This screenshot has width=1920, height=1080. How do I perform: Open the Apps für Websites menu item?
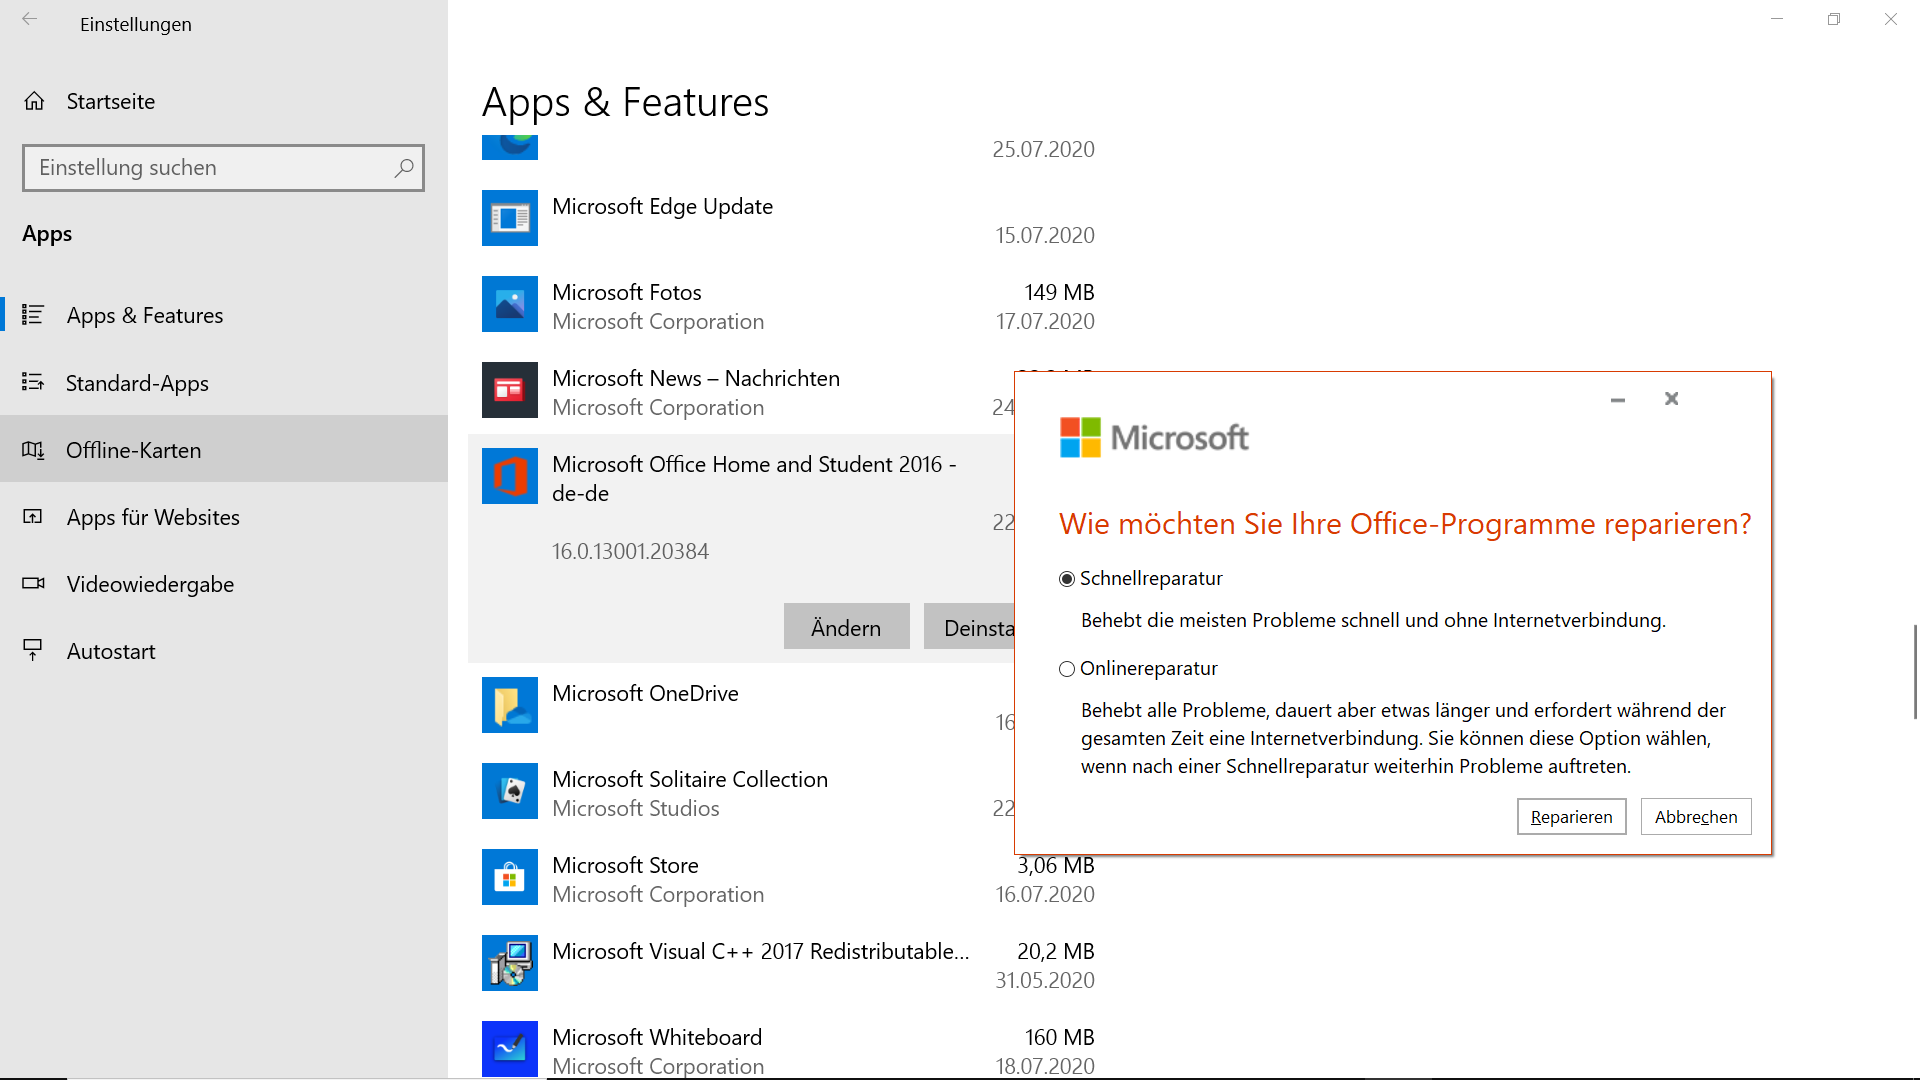pos(224,516)
